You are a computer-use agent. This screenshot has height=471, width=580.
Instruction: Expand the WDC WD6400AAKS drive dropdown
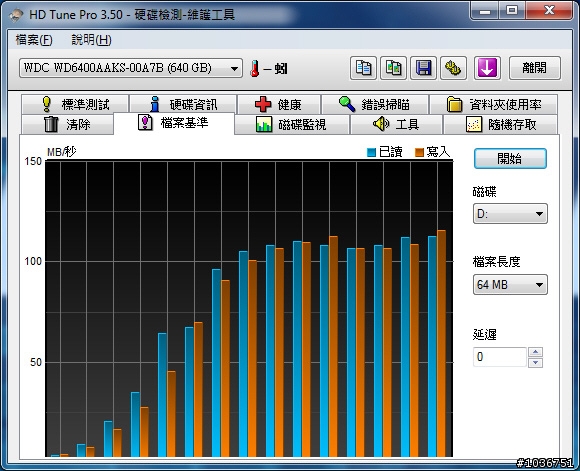(x=131, y=68)
